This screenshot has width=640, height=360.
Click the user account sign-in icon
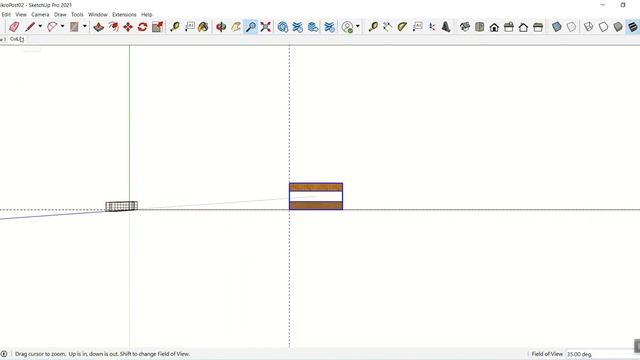tap(347, 27)
